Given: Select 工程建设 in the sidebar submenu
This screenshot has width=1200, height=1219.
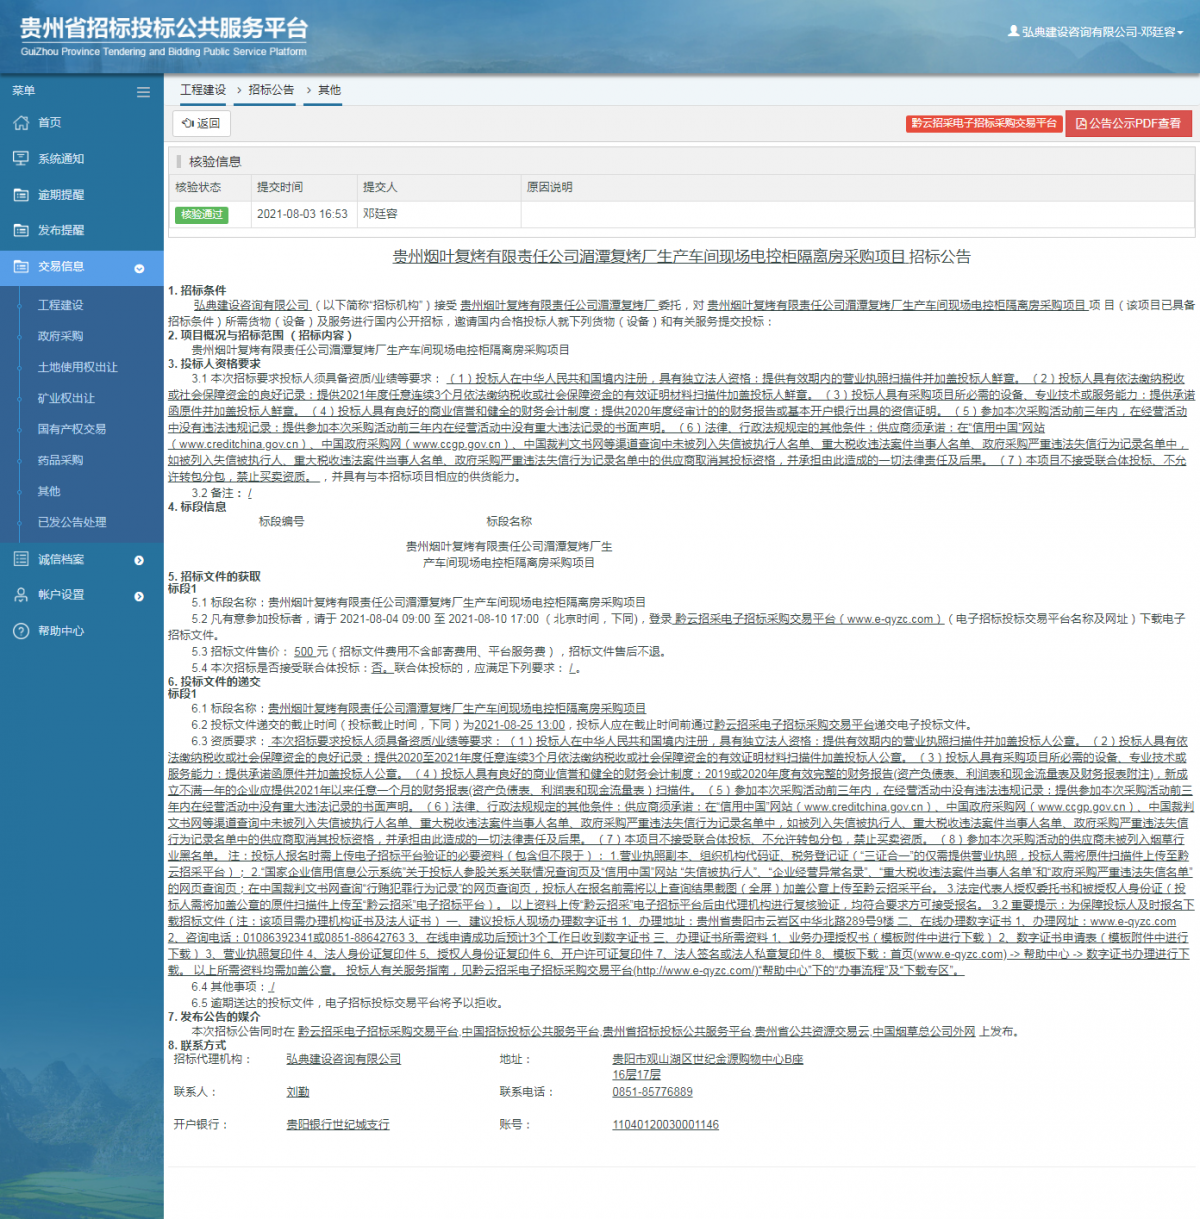Looking at the screenshot, I should click(60, 305).
